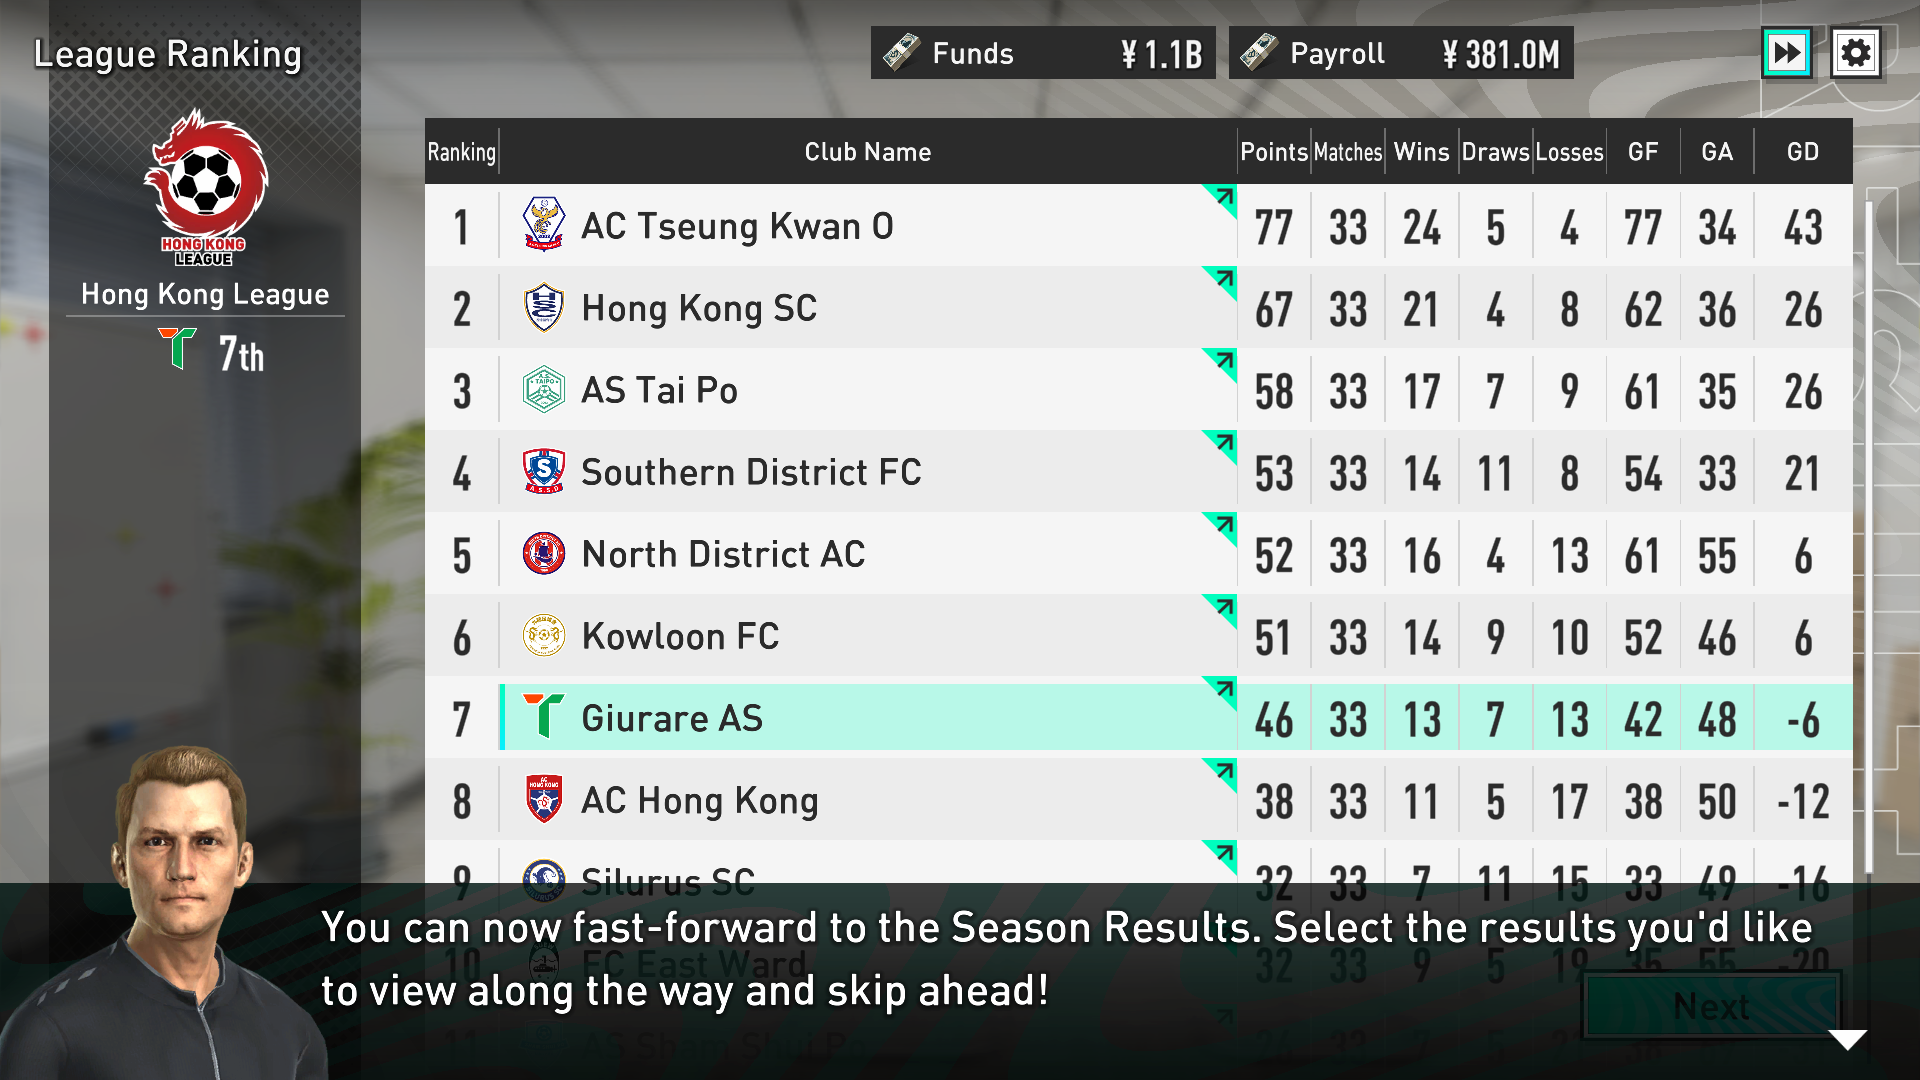
Task: Click the fast-forward button
Action: pyautogui.click(x=1786, y=53)
